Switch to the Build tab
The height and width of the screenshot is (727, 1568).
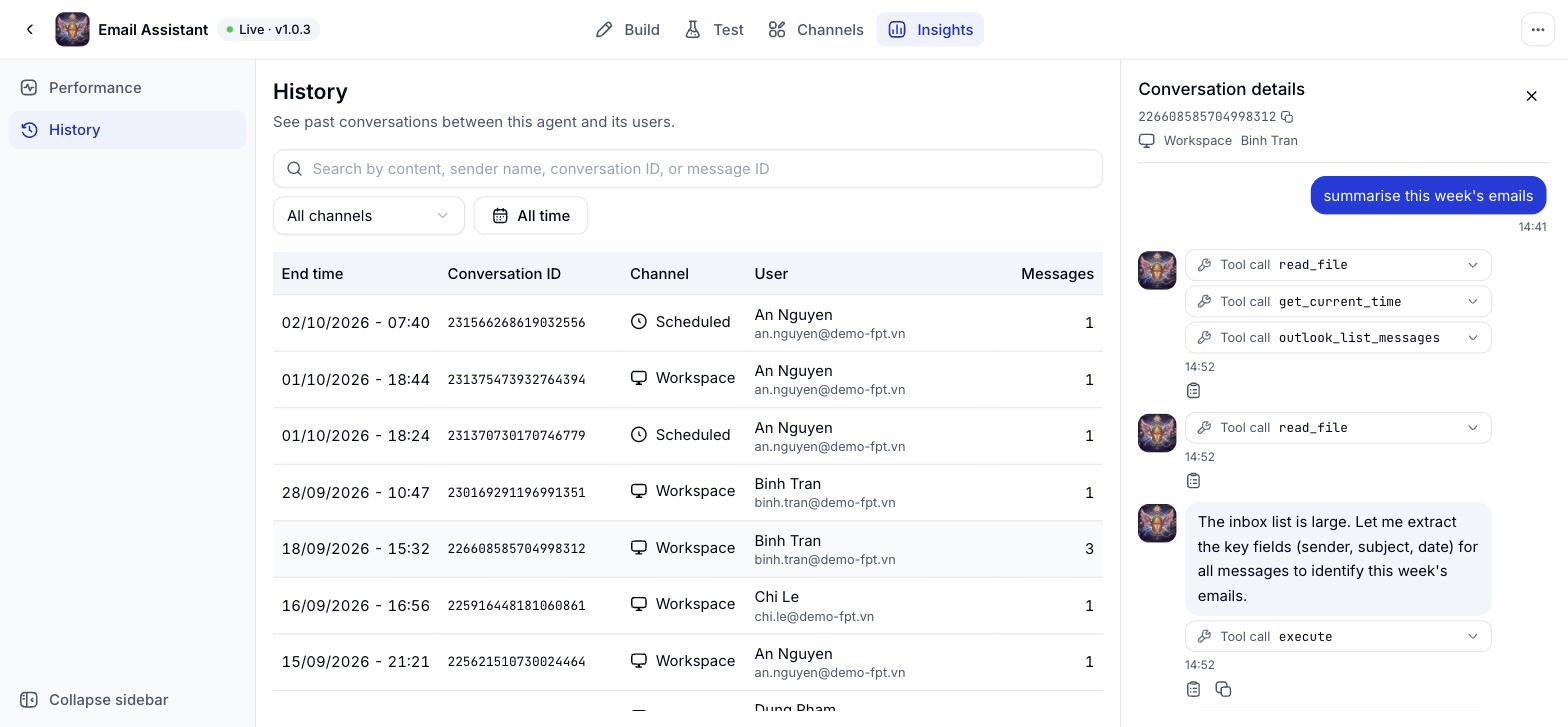(627, 30)
